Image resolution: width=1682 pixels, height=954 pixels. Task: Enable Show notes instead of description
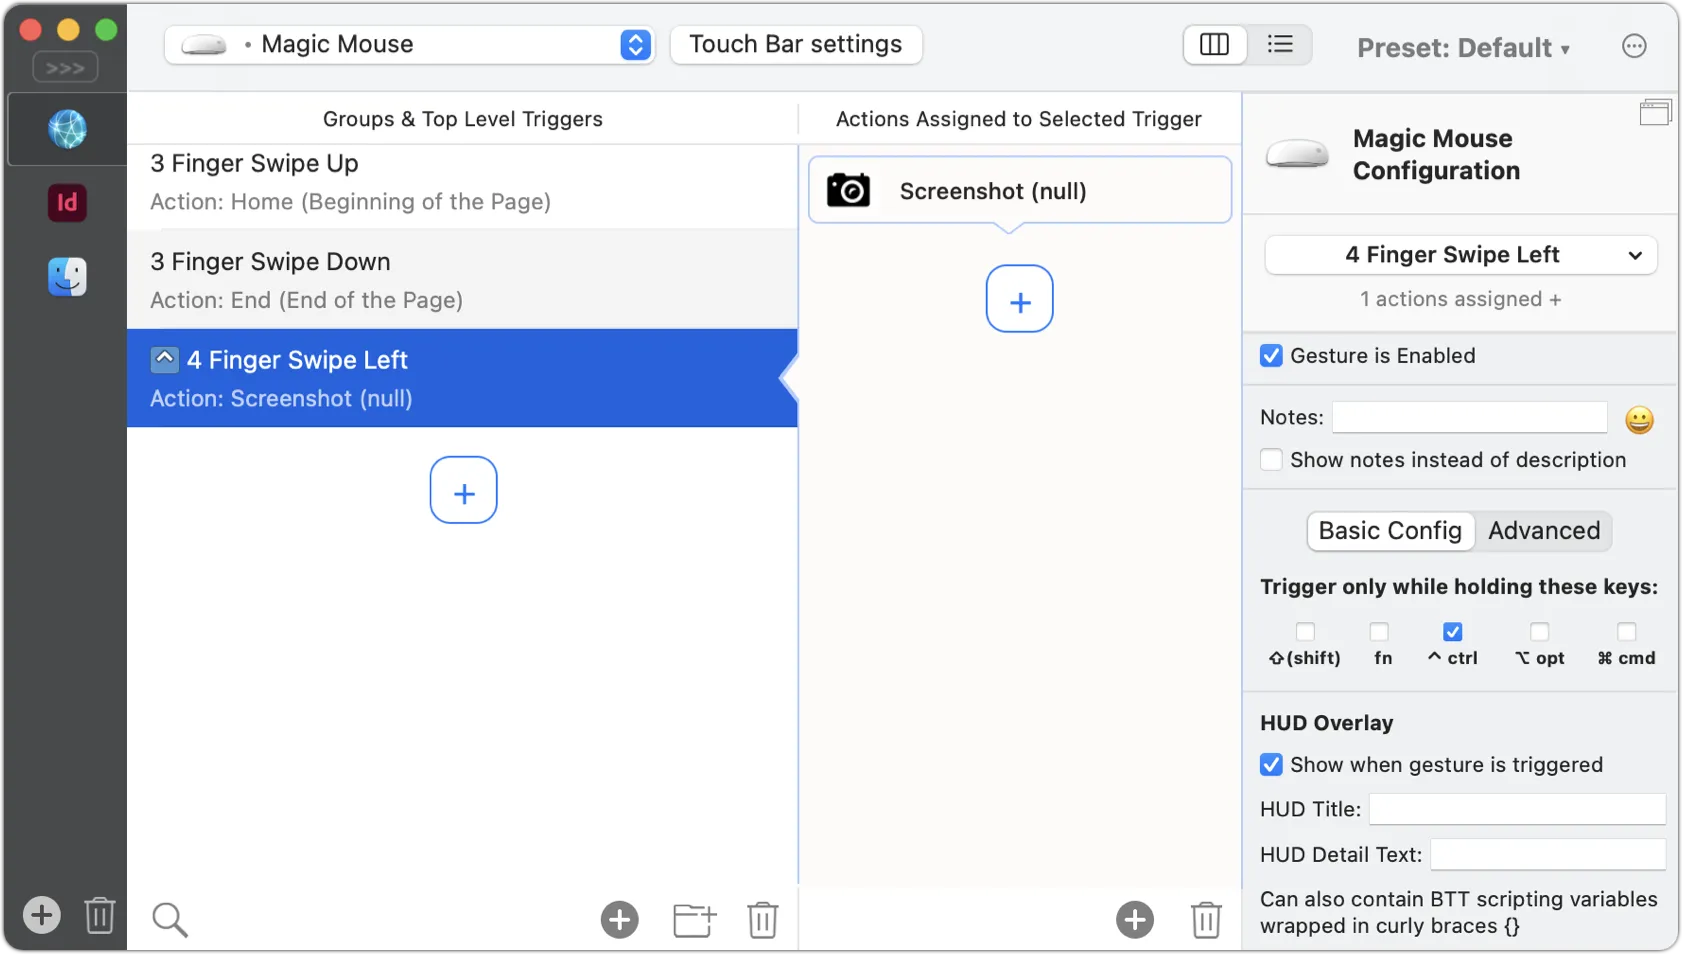click(x=1271, y=460)
